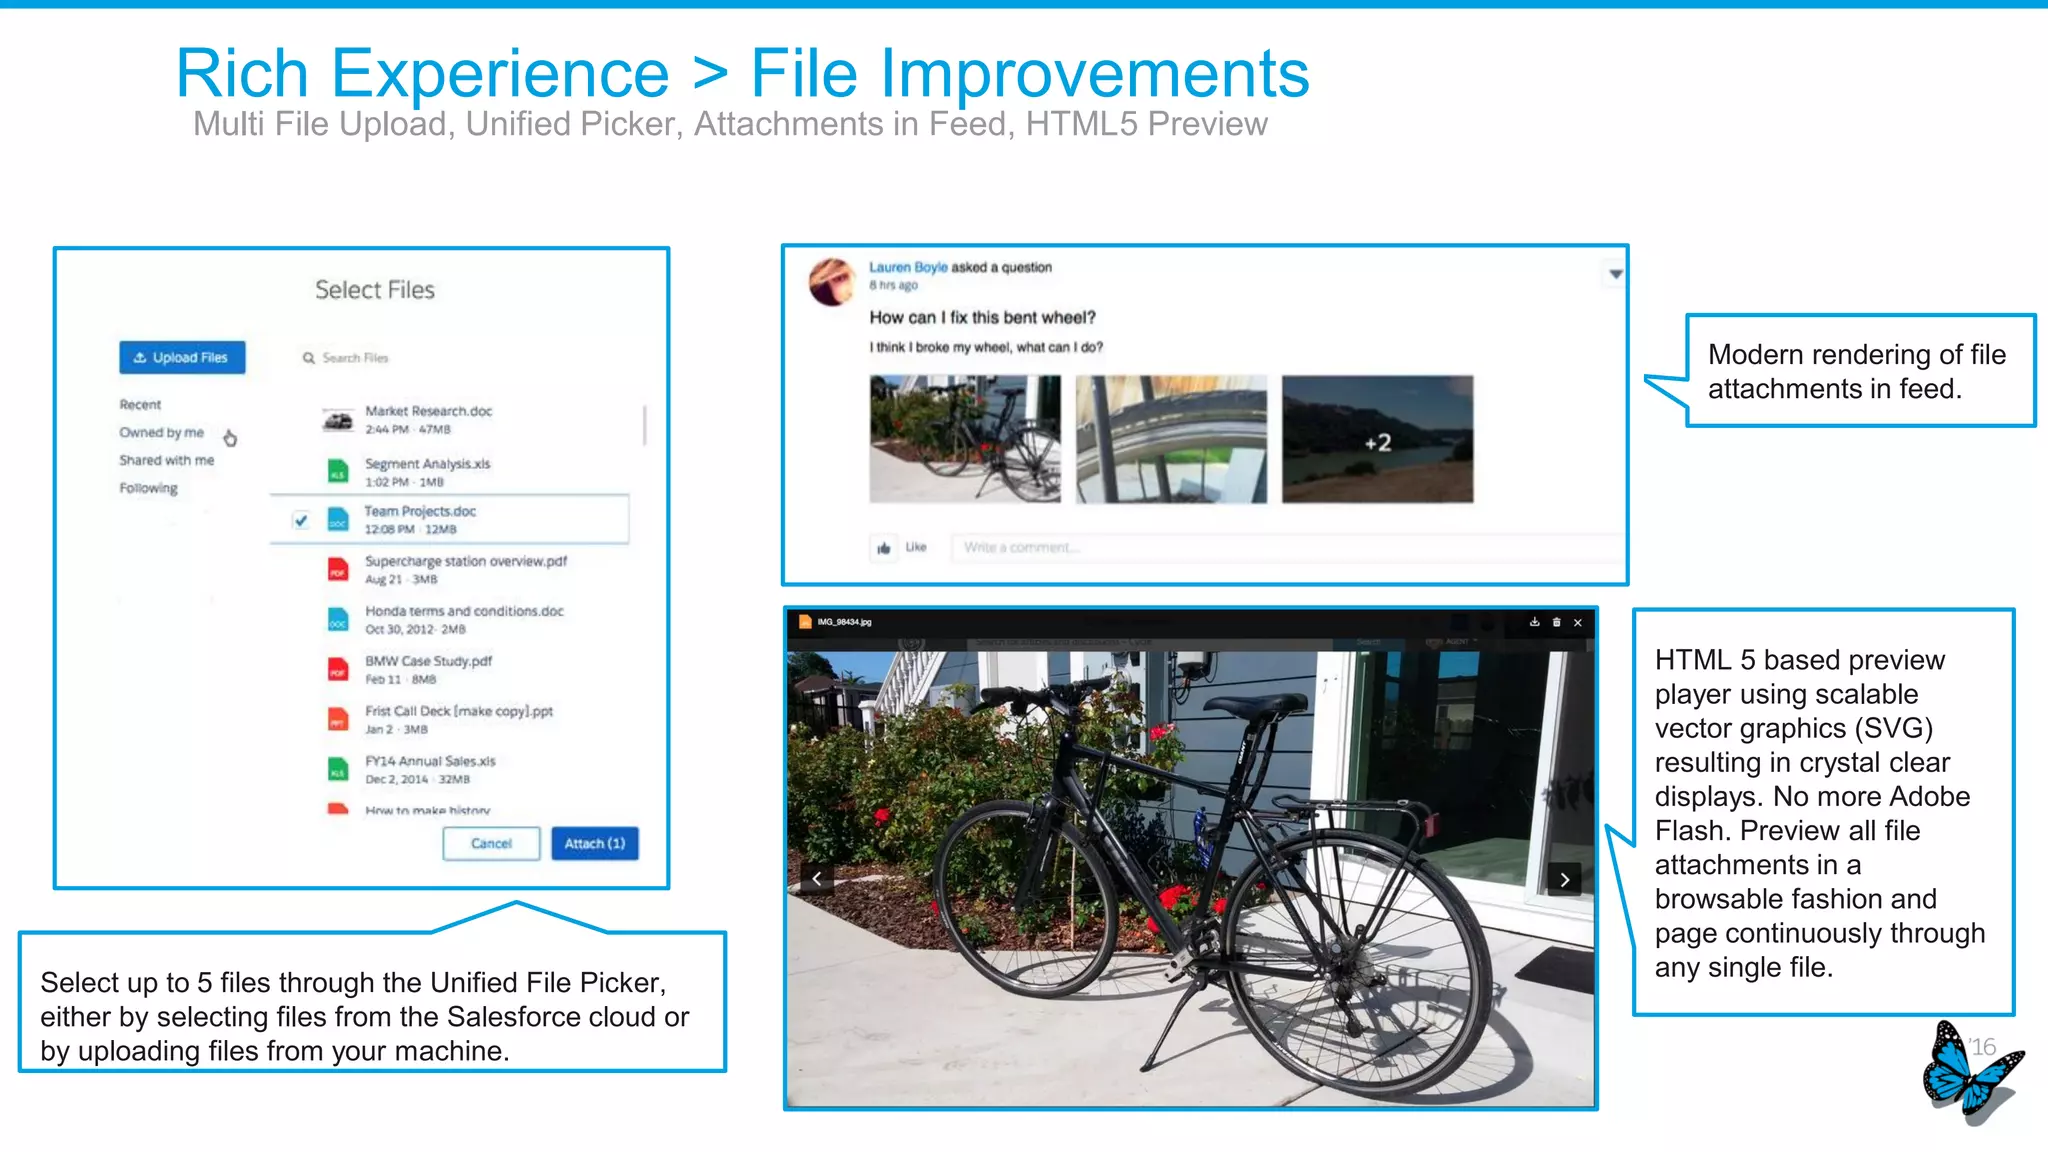This screenshot has height=1152, width=2048.
Task: Click the Cancel button
Action: tap(491, 844)
